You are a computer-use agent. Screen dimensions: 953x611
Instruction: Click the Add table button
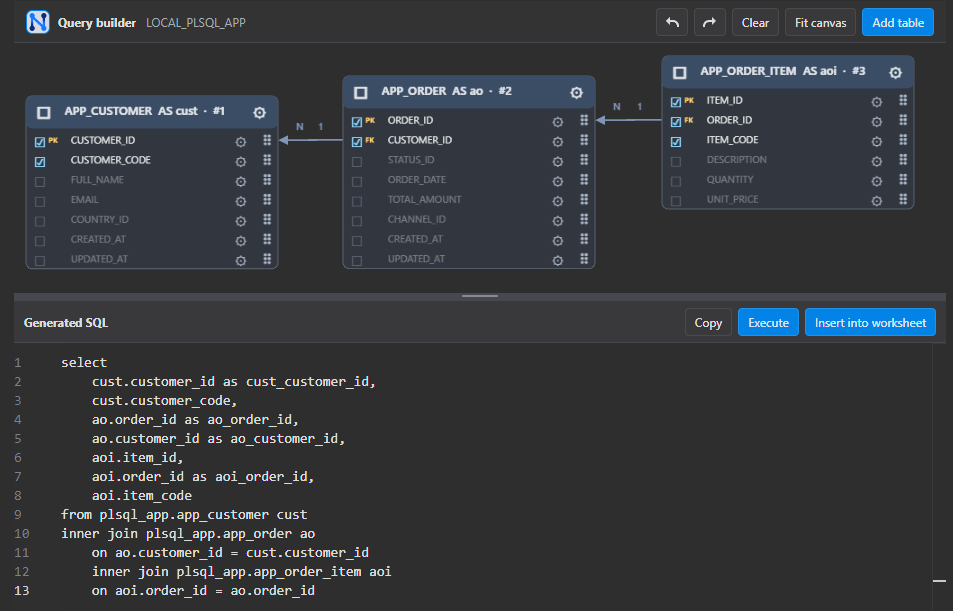(898, 22)
